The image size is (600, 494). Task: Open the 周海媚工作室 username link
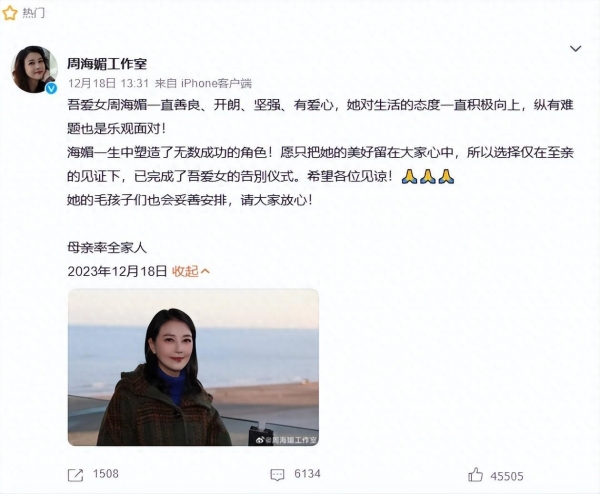(x=107, y=64)
